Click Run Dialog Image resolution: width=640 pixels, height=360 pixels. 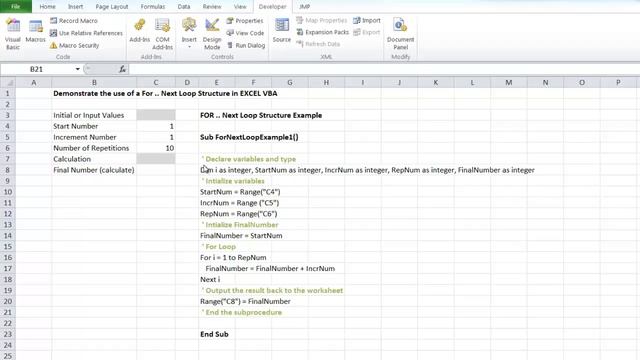pyautogui.click(x=246, y=45)
